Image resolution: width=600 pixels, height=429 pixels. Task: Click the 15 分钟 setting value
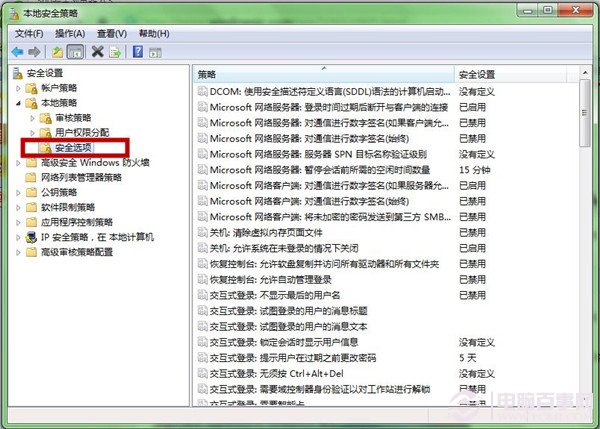(x=474, y=170)
